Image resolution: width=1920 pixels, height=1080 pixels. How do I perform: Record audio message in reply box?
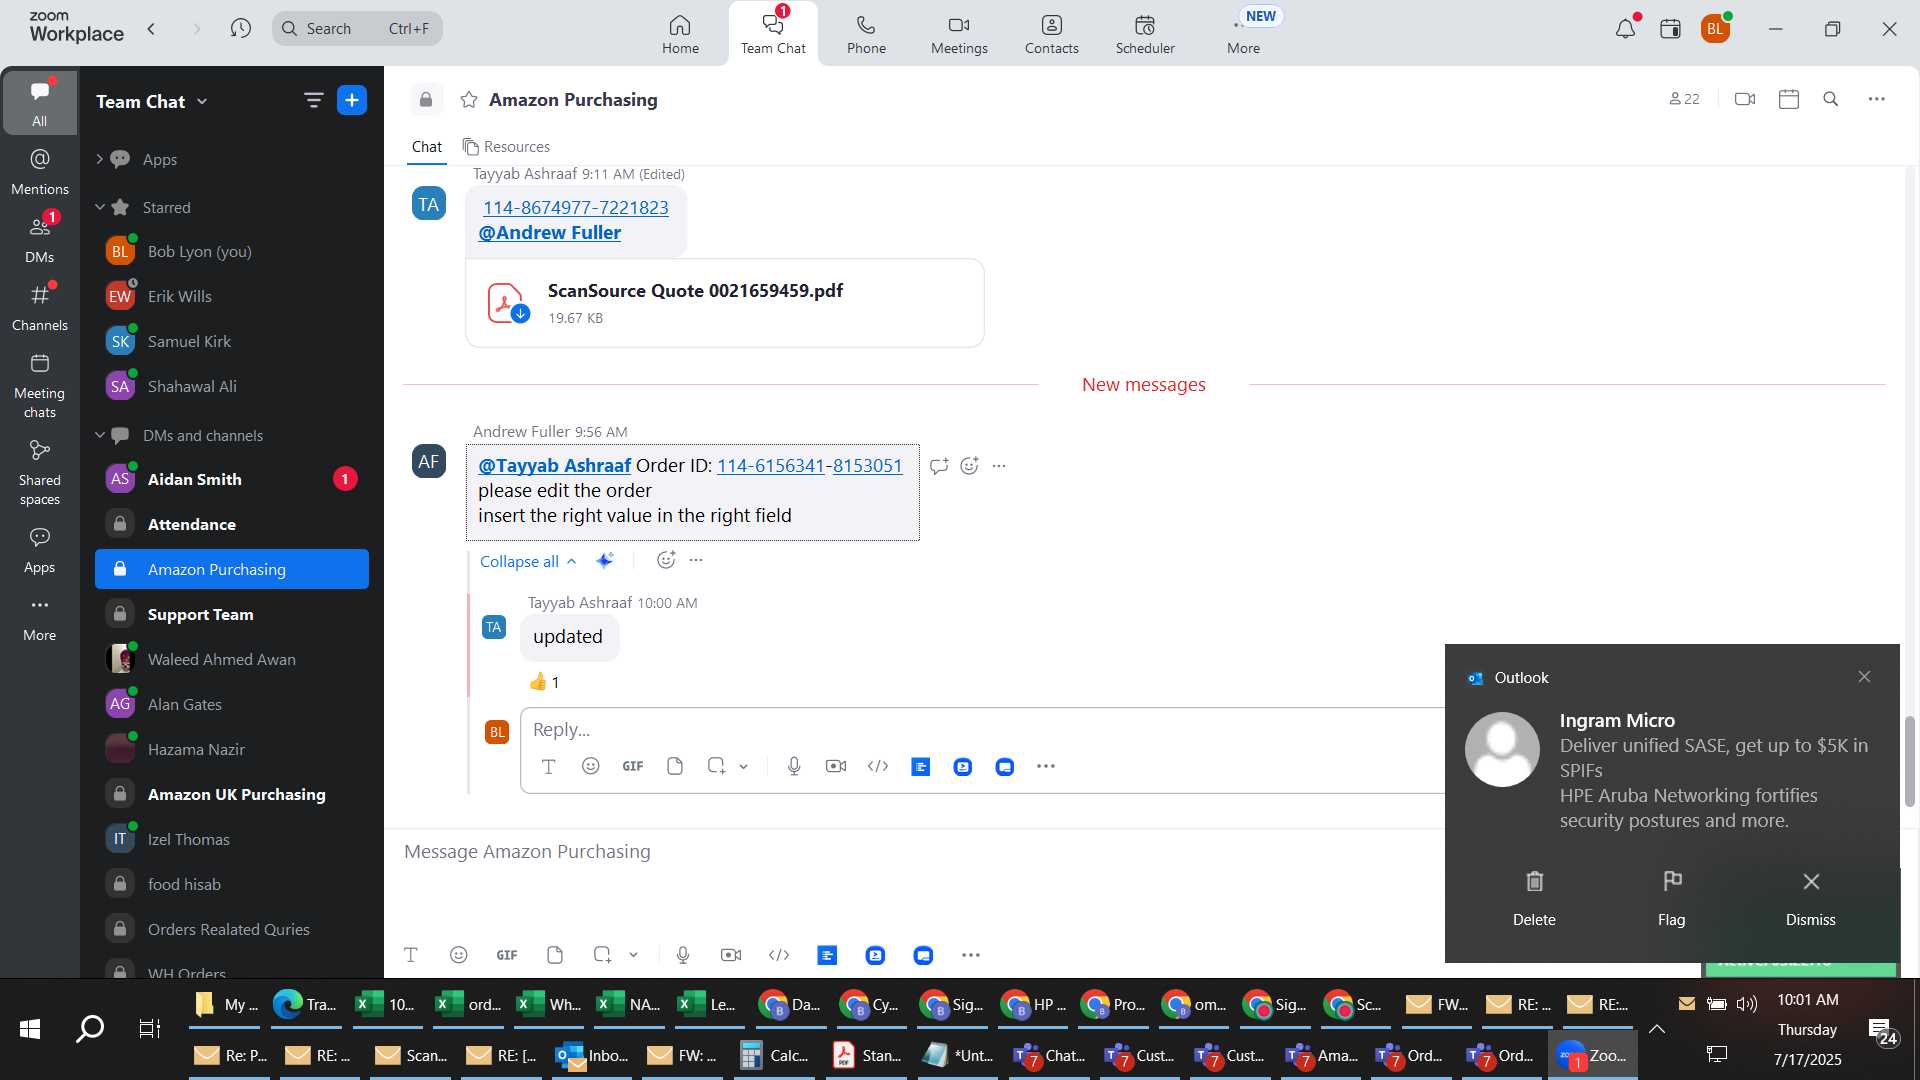[x=794, y=766]
